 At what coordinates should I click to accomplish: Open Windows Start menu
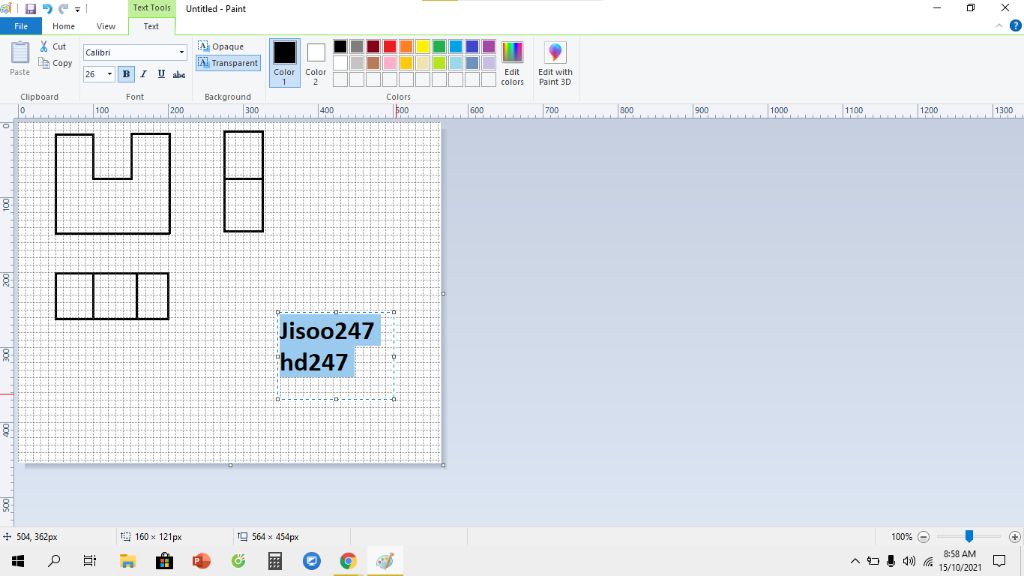coord(18,561)
